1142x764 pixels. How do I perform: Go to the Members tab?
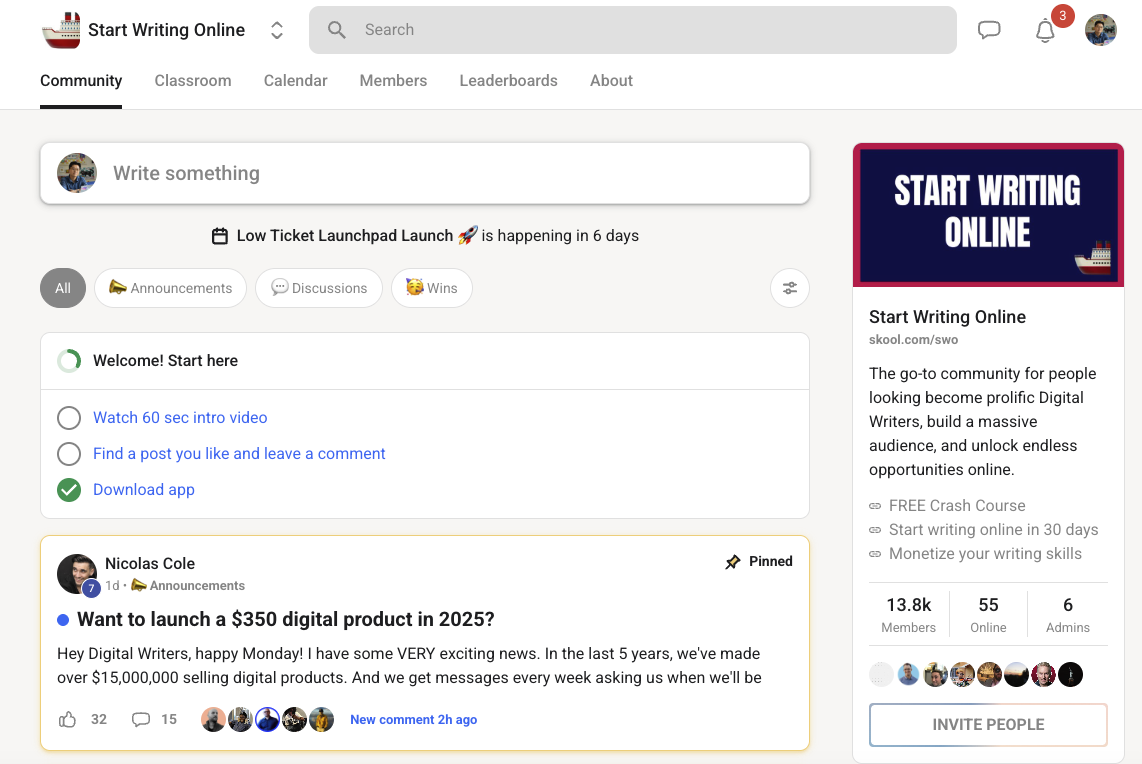[x=393, y=81]
